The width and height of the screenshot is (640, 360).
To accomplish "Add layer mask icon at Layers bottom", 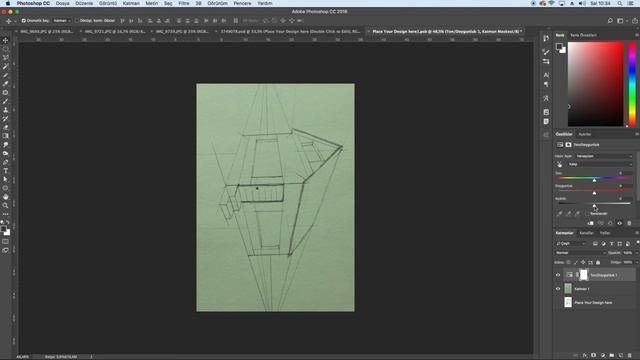I will click(593, 356).
